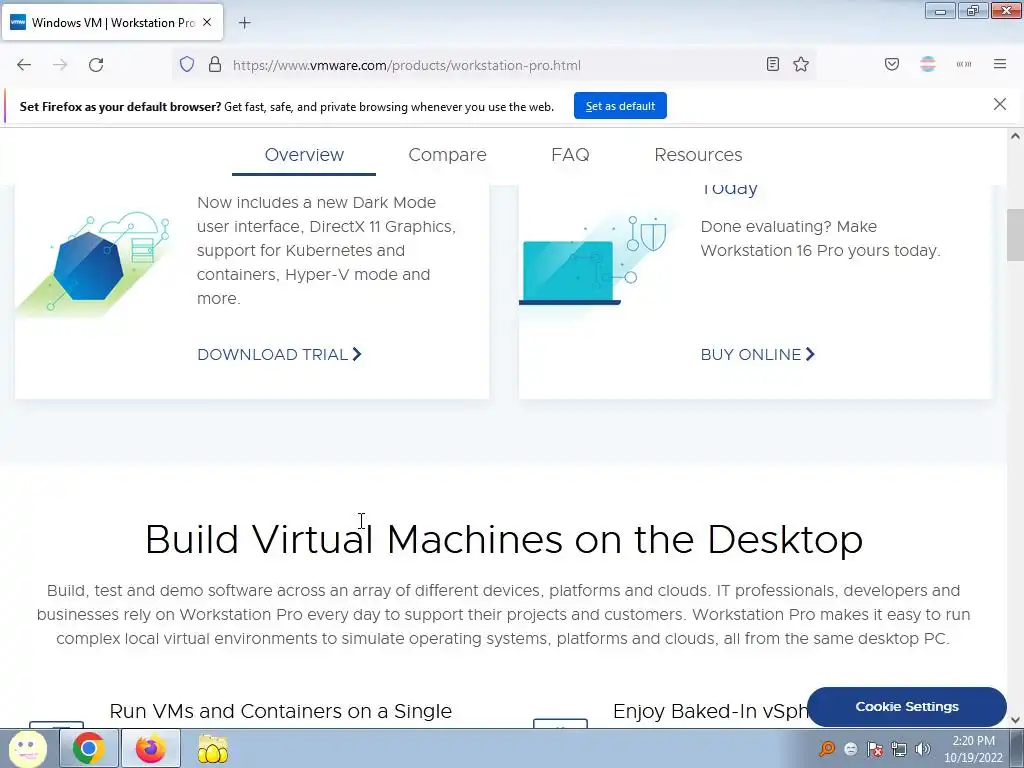The width and height of the screenshot is (1024, 768).
Task: Select the Windows VM Workstation Pro tab
Action: click(x=112, y=23)
